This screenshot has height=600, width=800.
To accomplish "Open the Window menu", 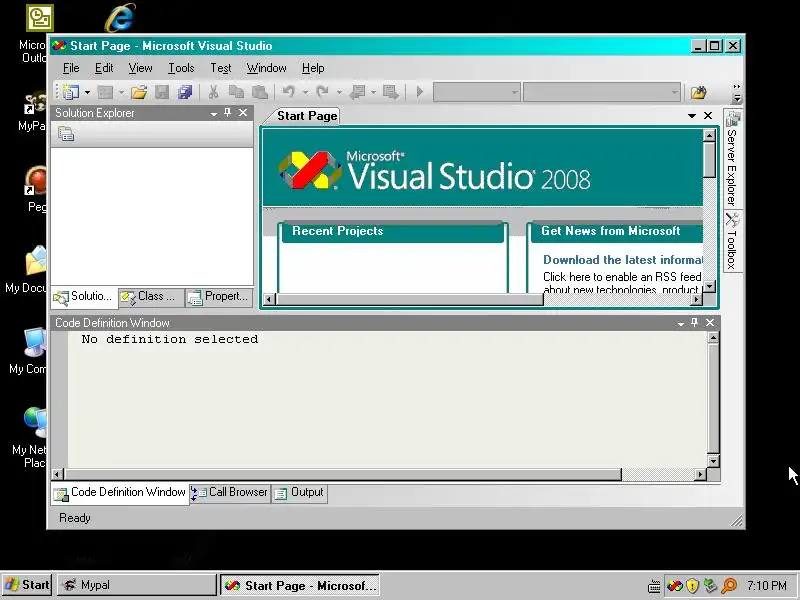I will (x=266, y=68).
